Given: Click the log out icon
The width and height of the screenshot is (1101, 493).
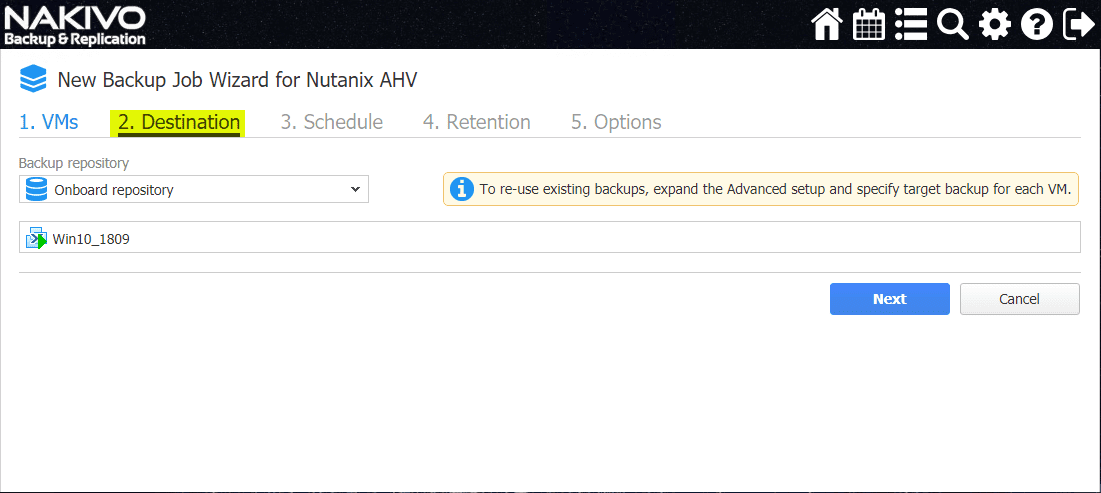Looking at the screenshot, I should point(1078,24).
